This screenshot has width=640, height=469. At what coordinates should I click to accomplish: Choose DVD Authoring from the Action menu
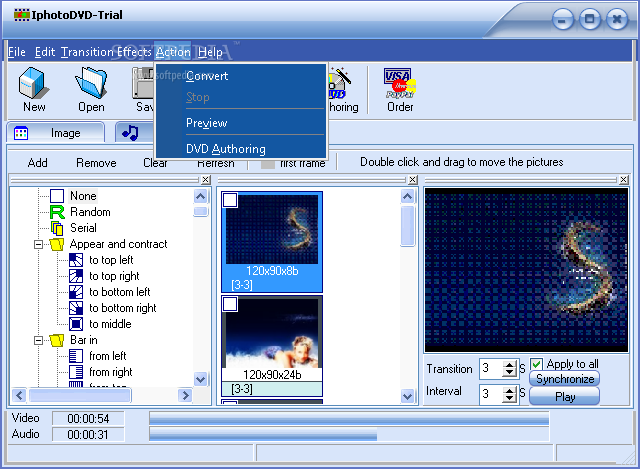pos(241,149)
